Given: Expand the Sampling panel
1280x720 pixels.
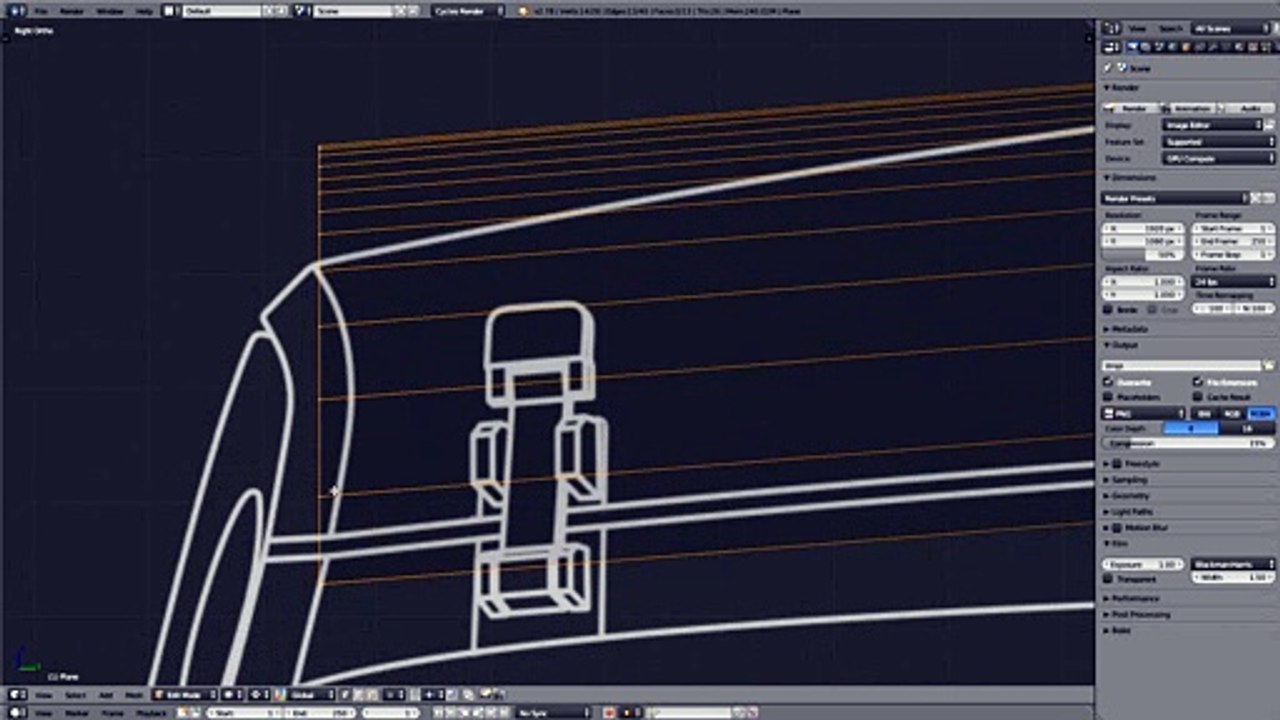Looking at the screenshot, I should (x=1130, y=480).
